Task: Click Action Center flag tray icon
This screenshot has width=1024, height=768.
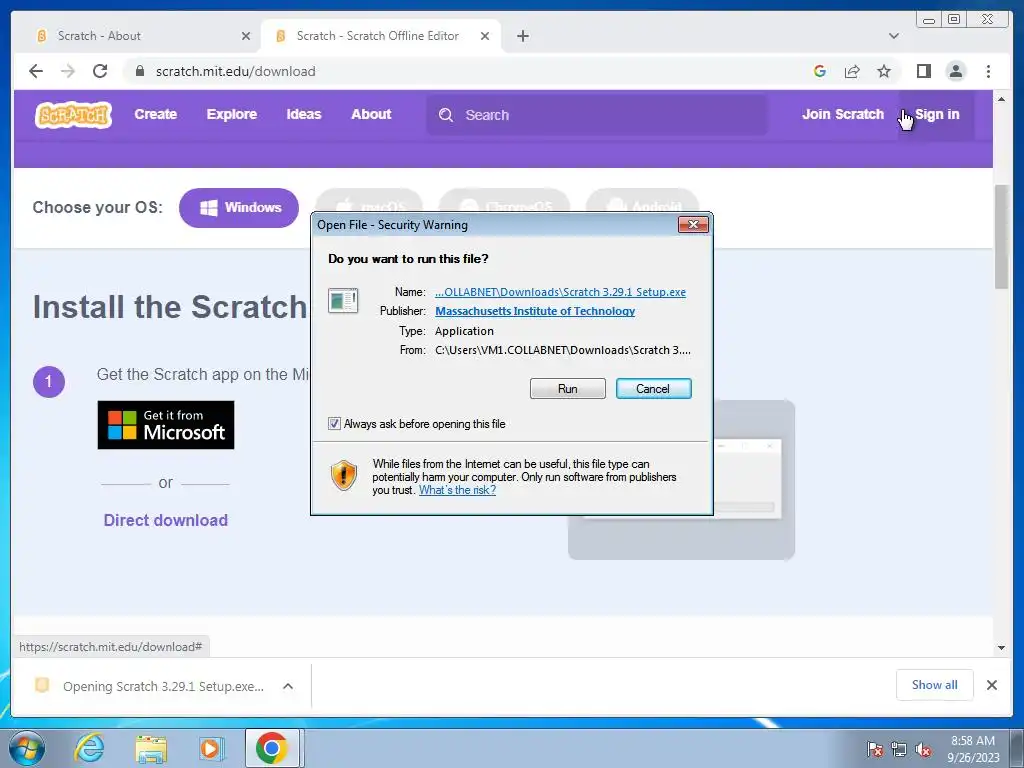Action: pos(874,749)
